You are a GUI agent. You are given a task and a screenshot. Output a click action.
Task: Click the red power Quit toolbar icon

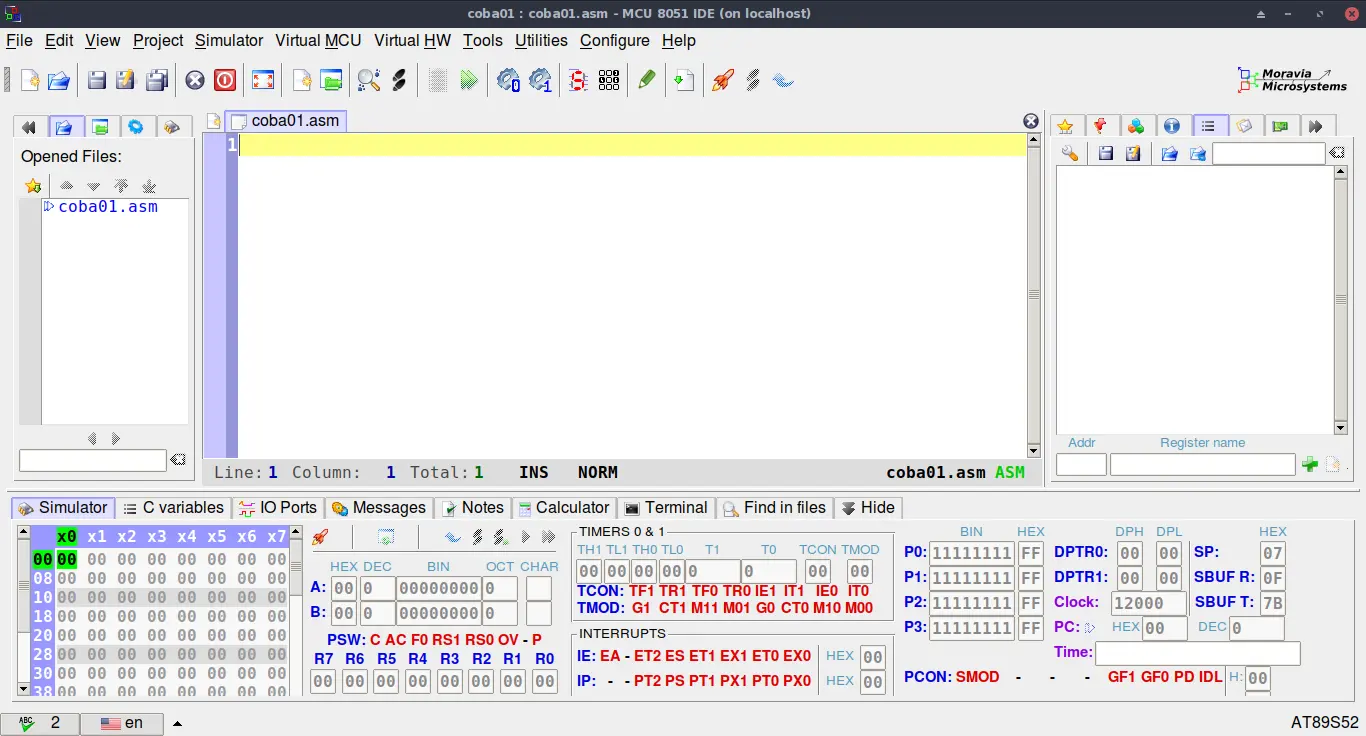(225, 81)
